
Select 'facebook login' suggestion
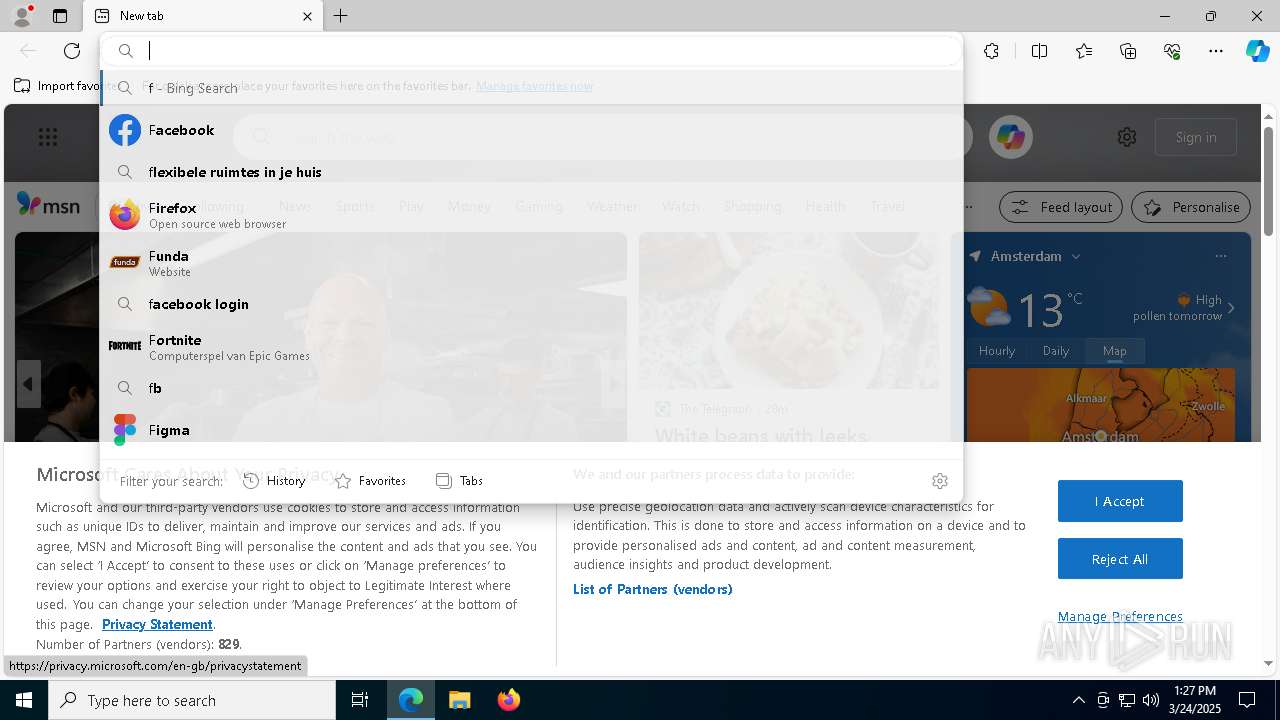click(531, 304)
